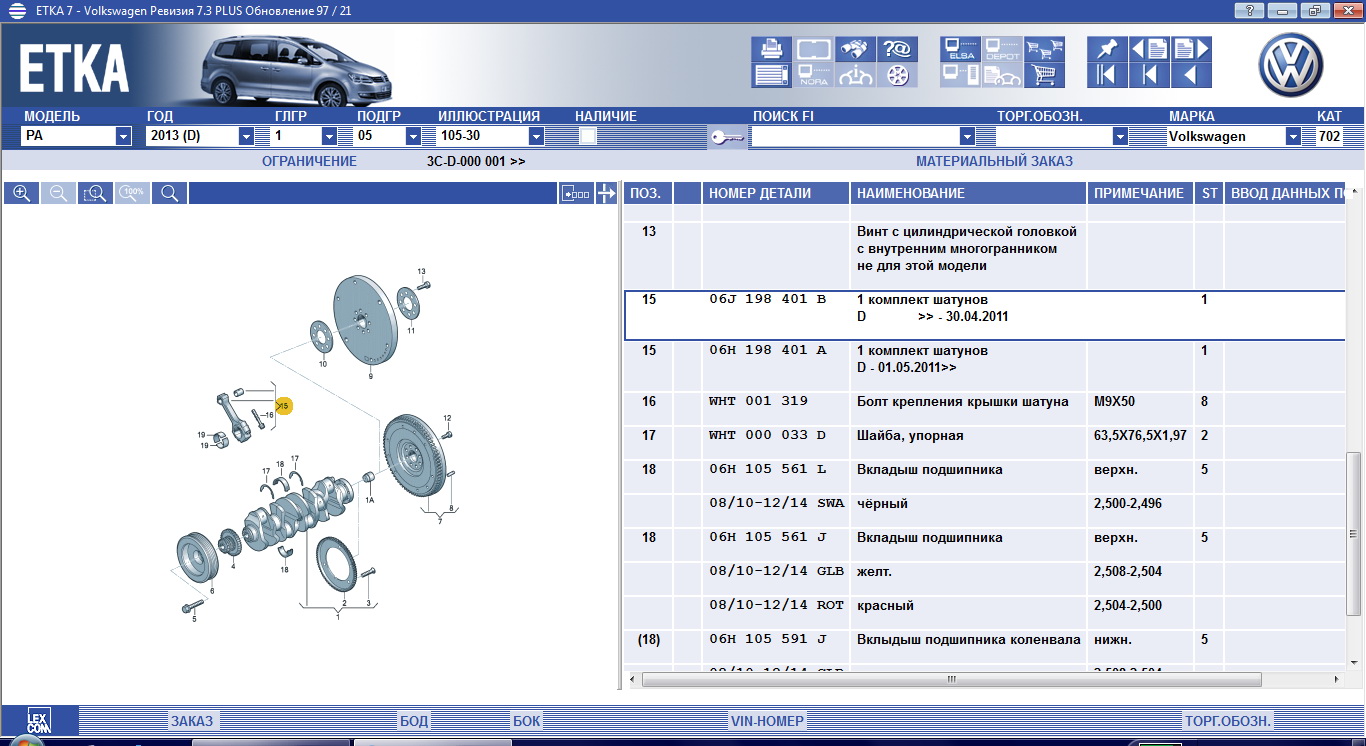The width and height of the screenshot is (1366, 746).
Task: Open ИЛЛЮСТРАЦИЯ dropdown showing 105-30
Action: coord(536,136)
